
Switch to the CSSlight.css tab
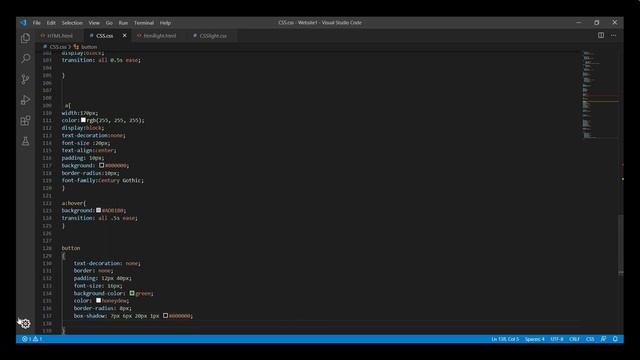(x=212, y=36)
